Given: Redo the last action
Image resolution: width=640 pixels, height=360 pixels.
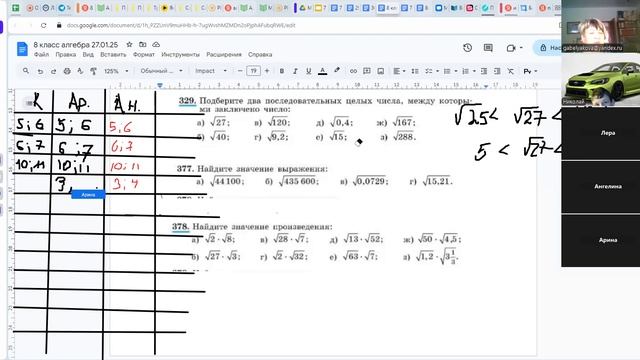Looking at the screenshot, I should click(53, 71).
